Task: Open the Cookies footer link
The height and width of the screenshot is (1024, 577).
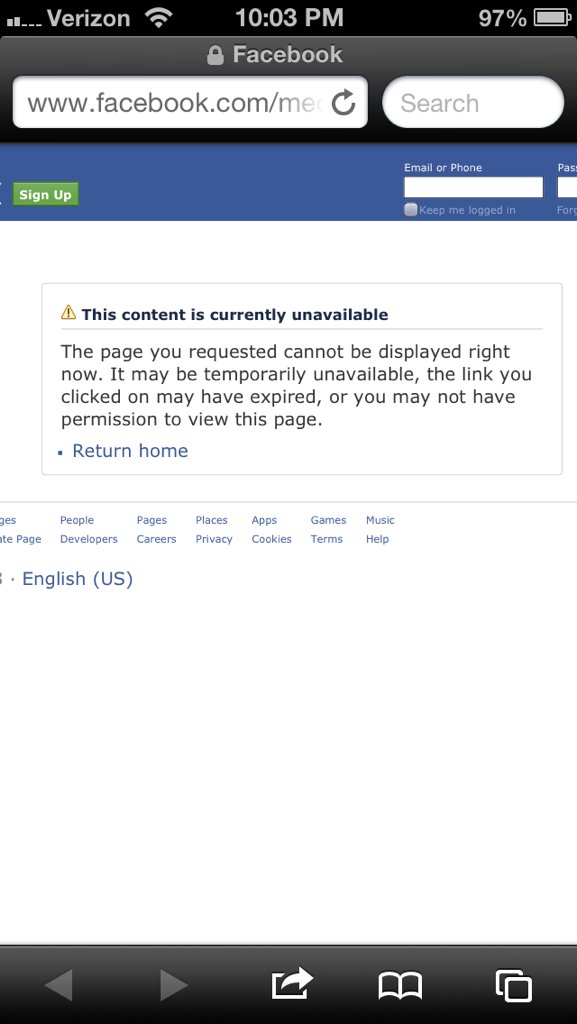Action: (x=272, y=539)
